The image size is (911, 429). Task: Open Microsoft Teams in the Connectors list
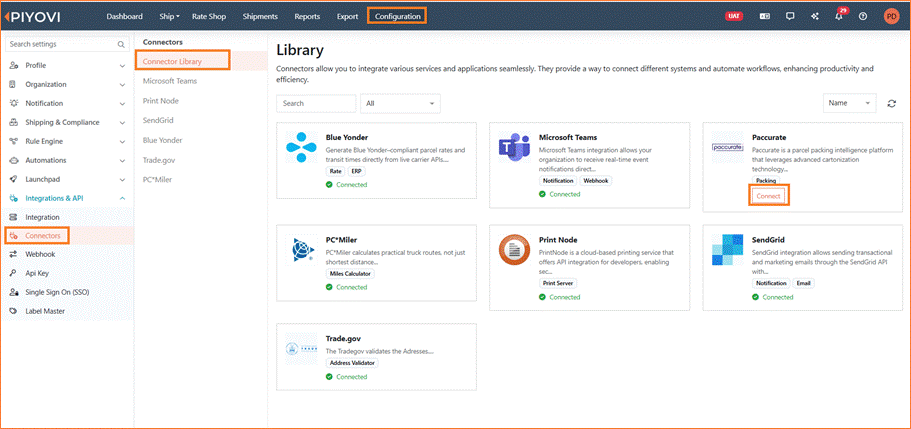coord(170,81)
